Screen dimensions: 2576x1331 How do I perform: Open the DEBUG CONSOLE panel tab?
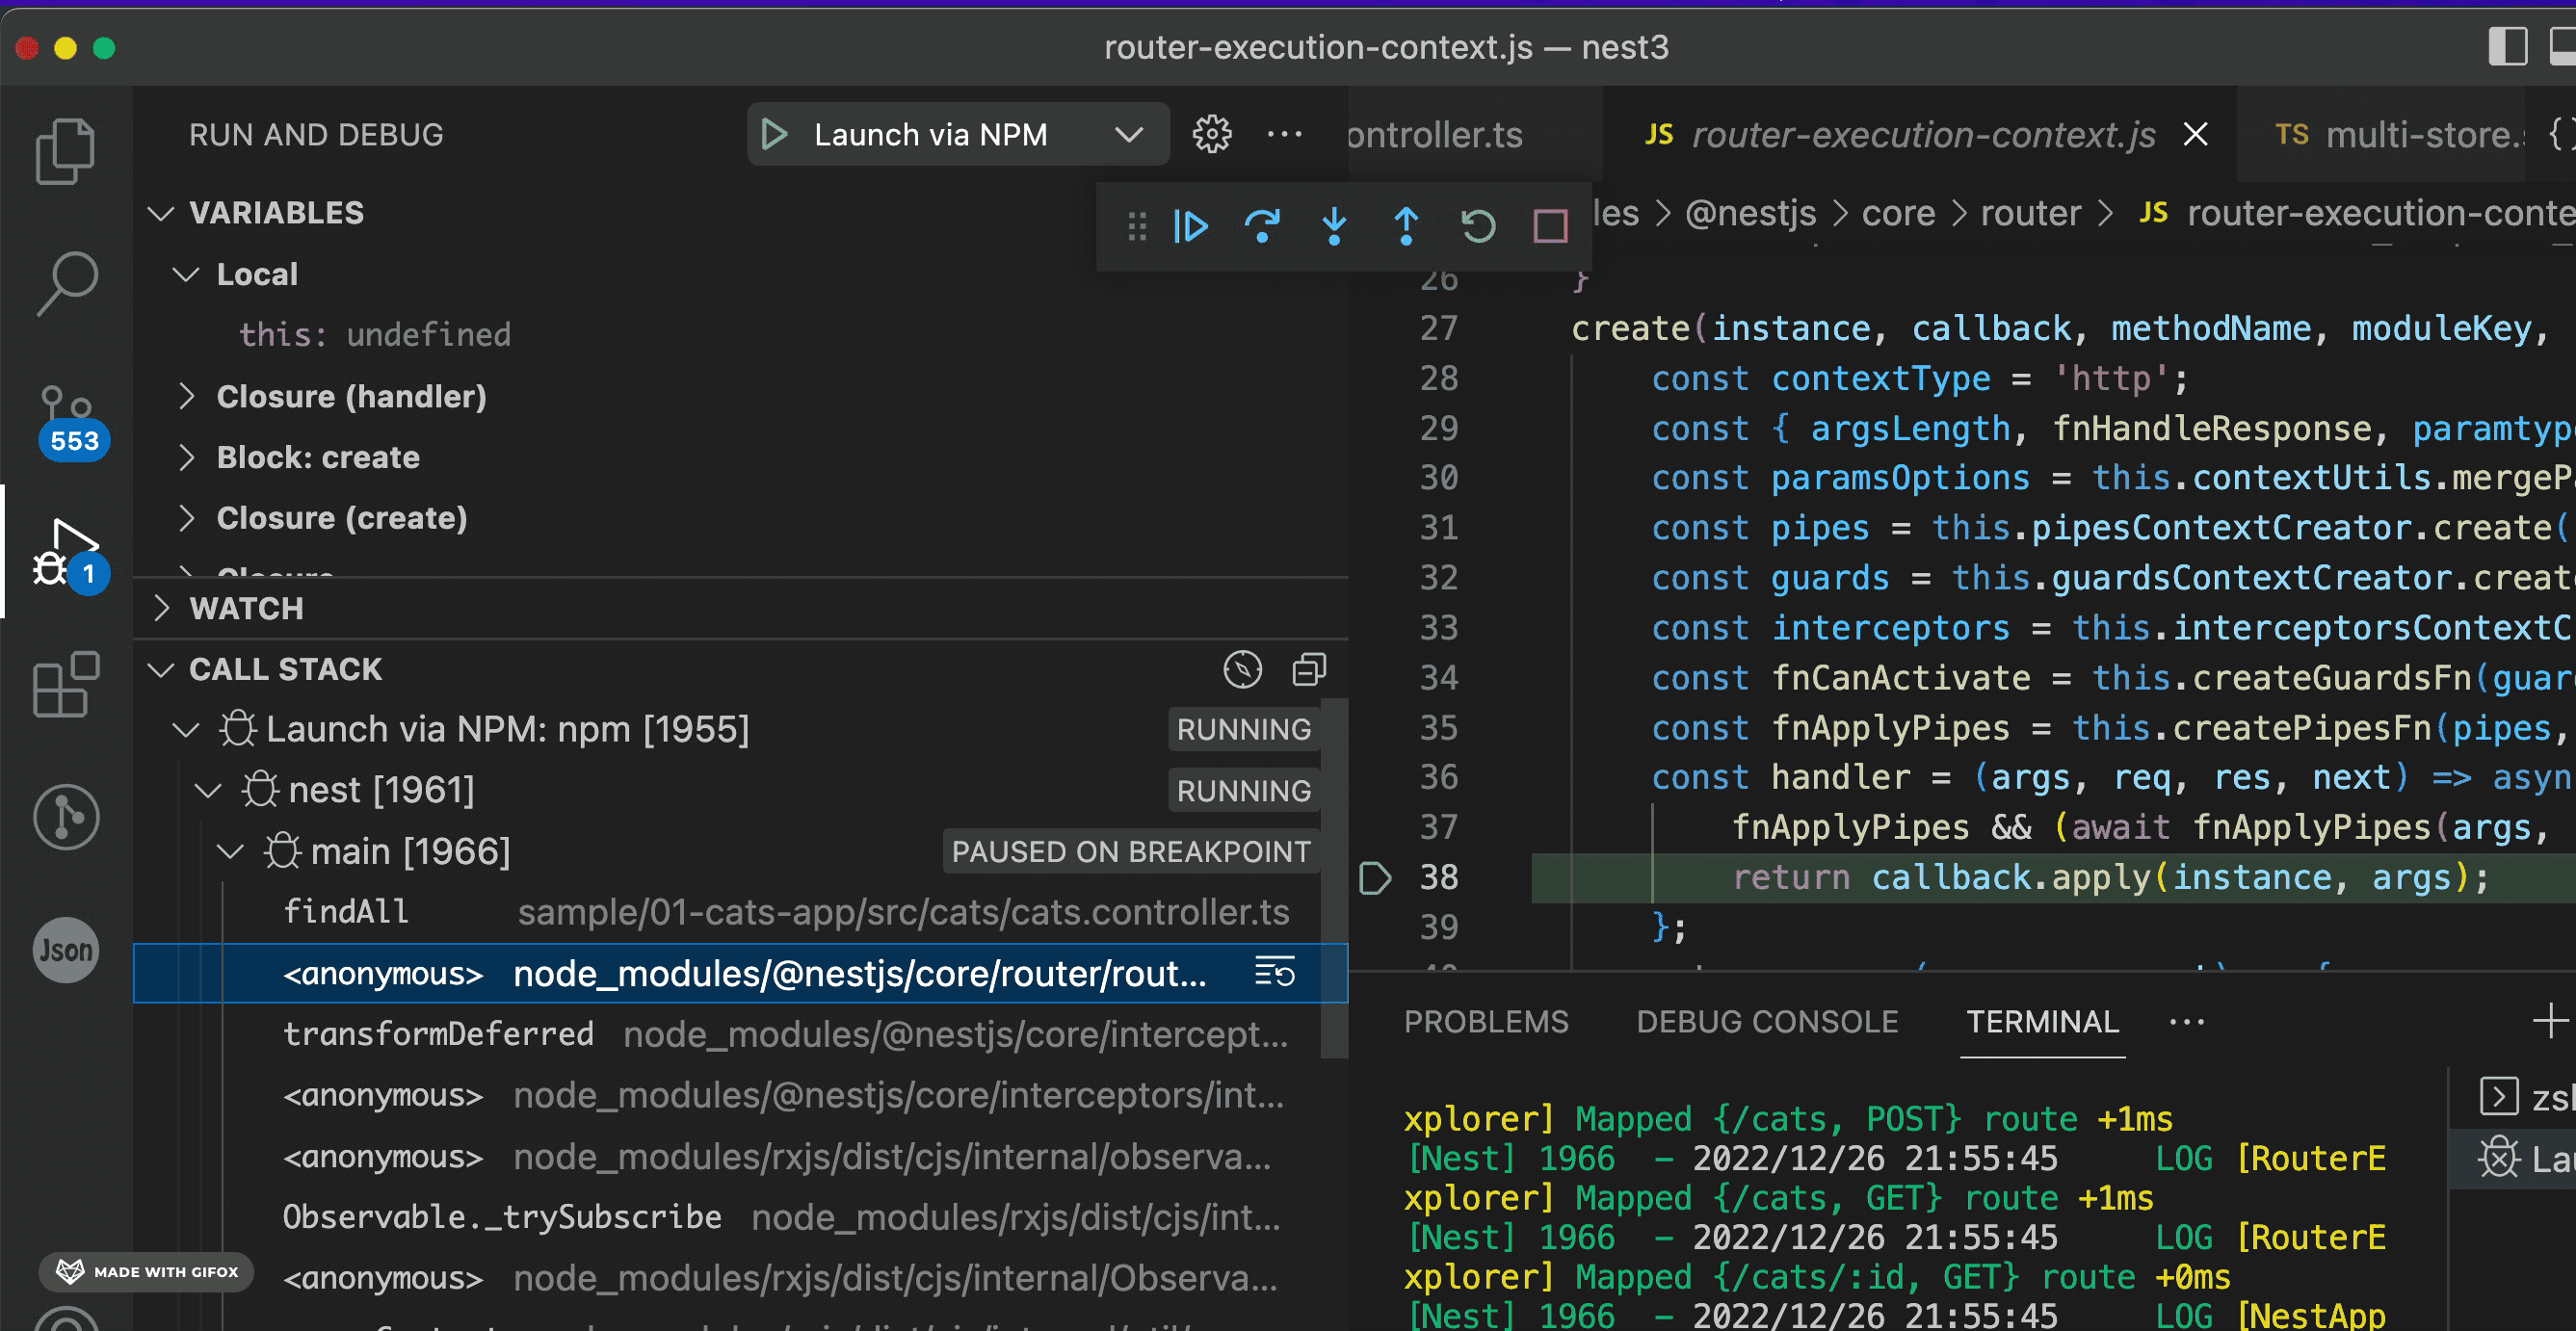click(x=1767, y=1022)
